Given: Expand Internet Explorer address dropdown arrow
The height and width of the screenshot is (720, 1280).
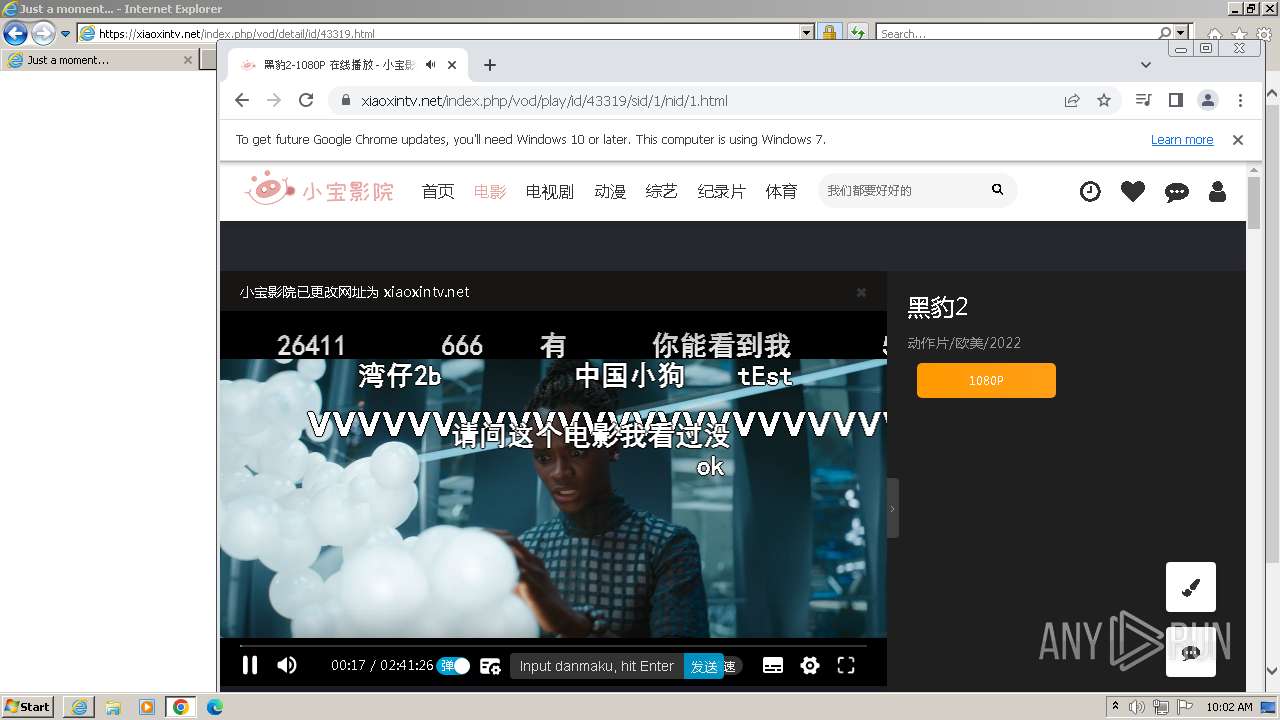Looking at the screenshot, I should [x=807, y=33].
